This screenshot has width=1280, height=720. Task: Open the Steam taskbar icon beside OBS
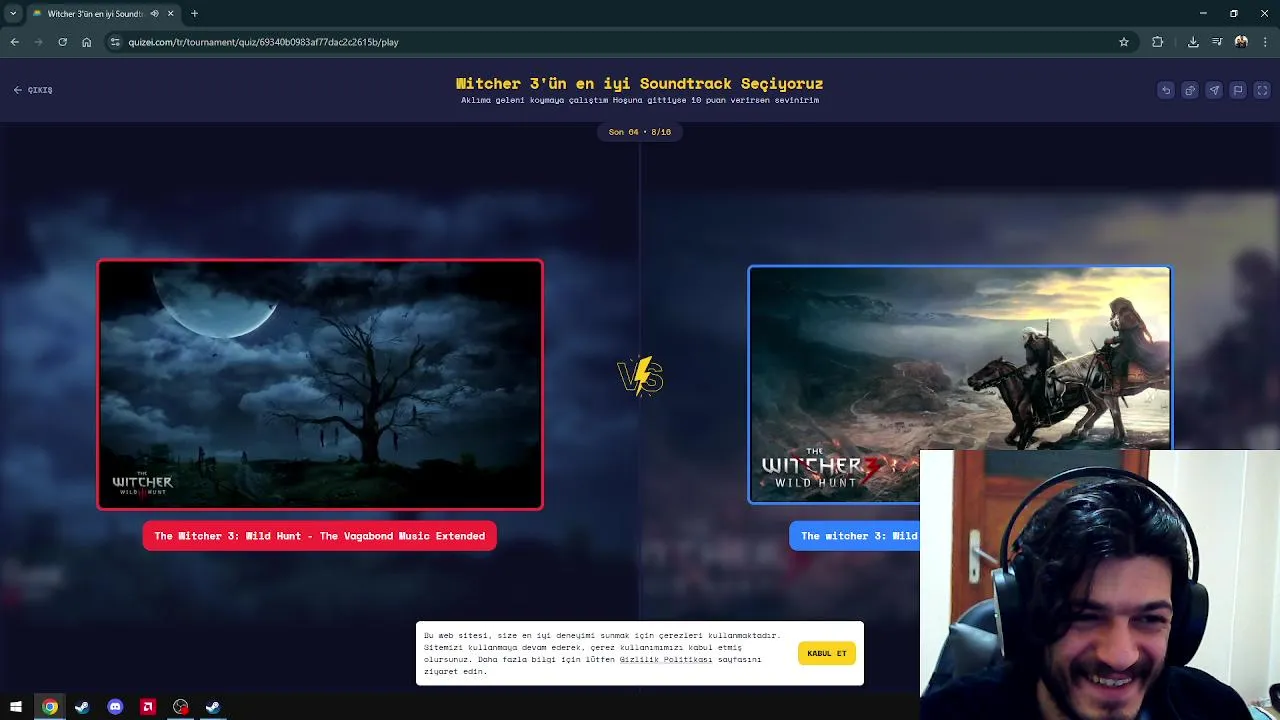213,707
